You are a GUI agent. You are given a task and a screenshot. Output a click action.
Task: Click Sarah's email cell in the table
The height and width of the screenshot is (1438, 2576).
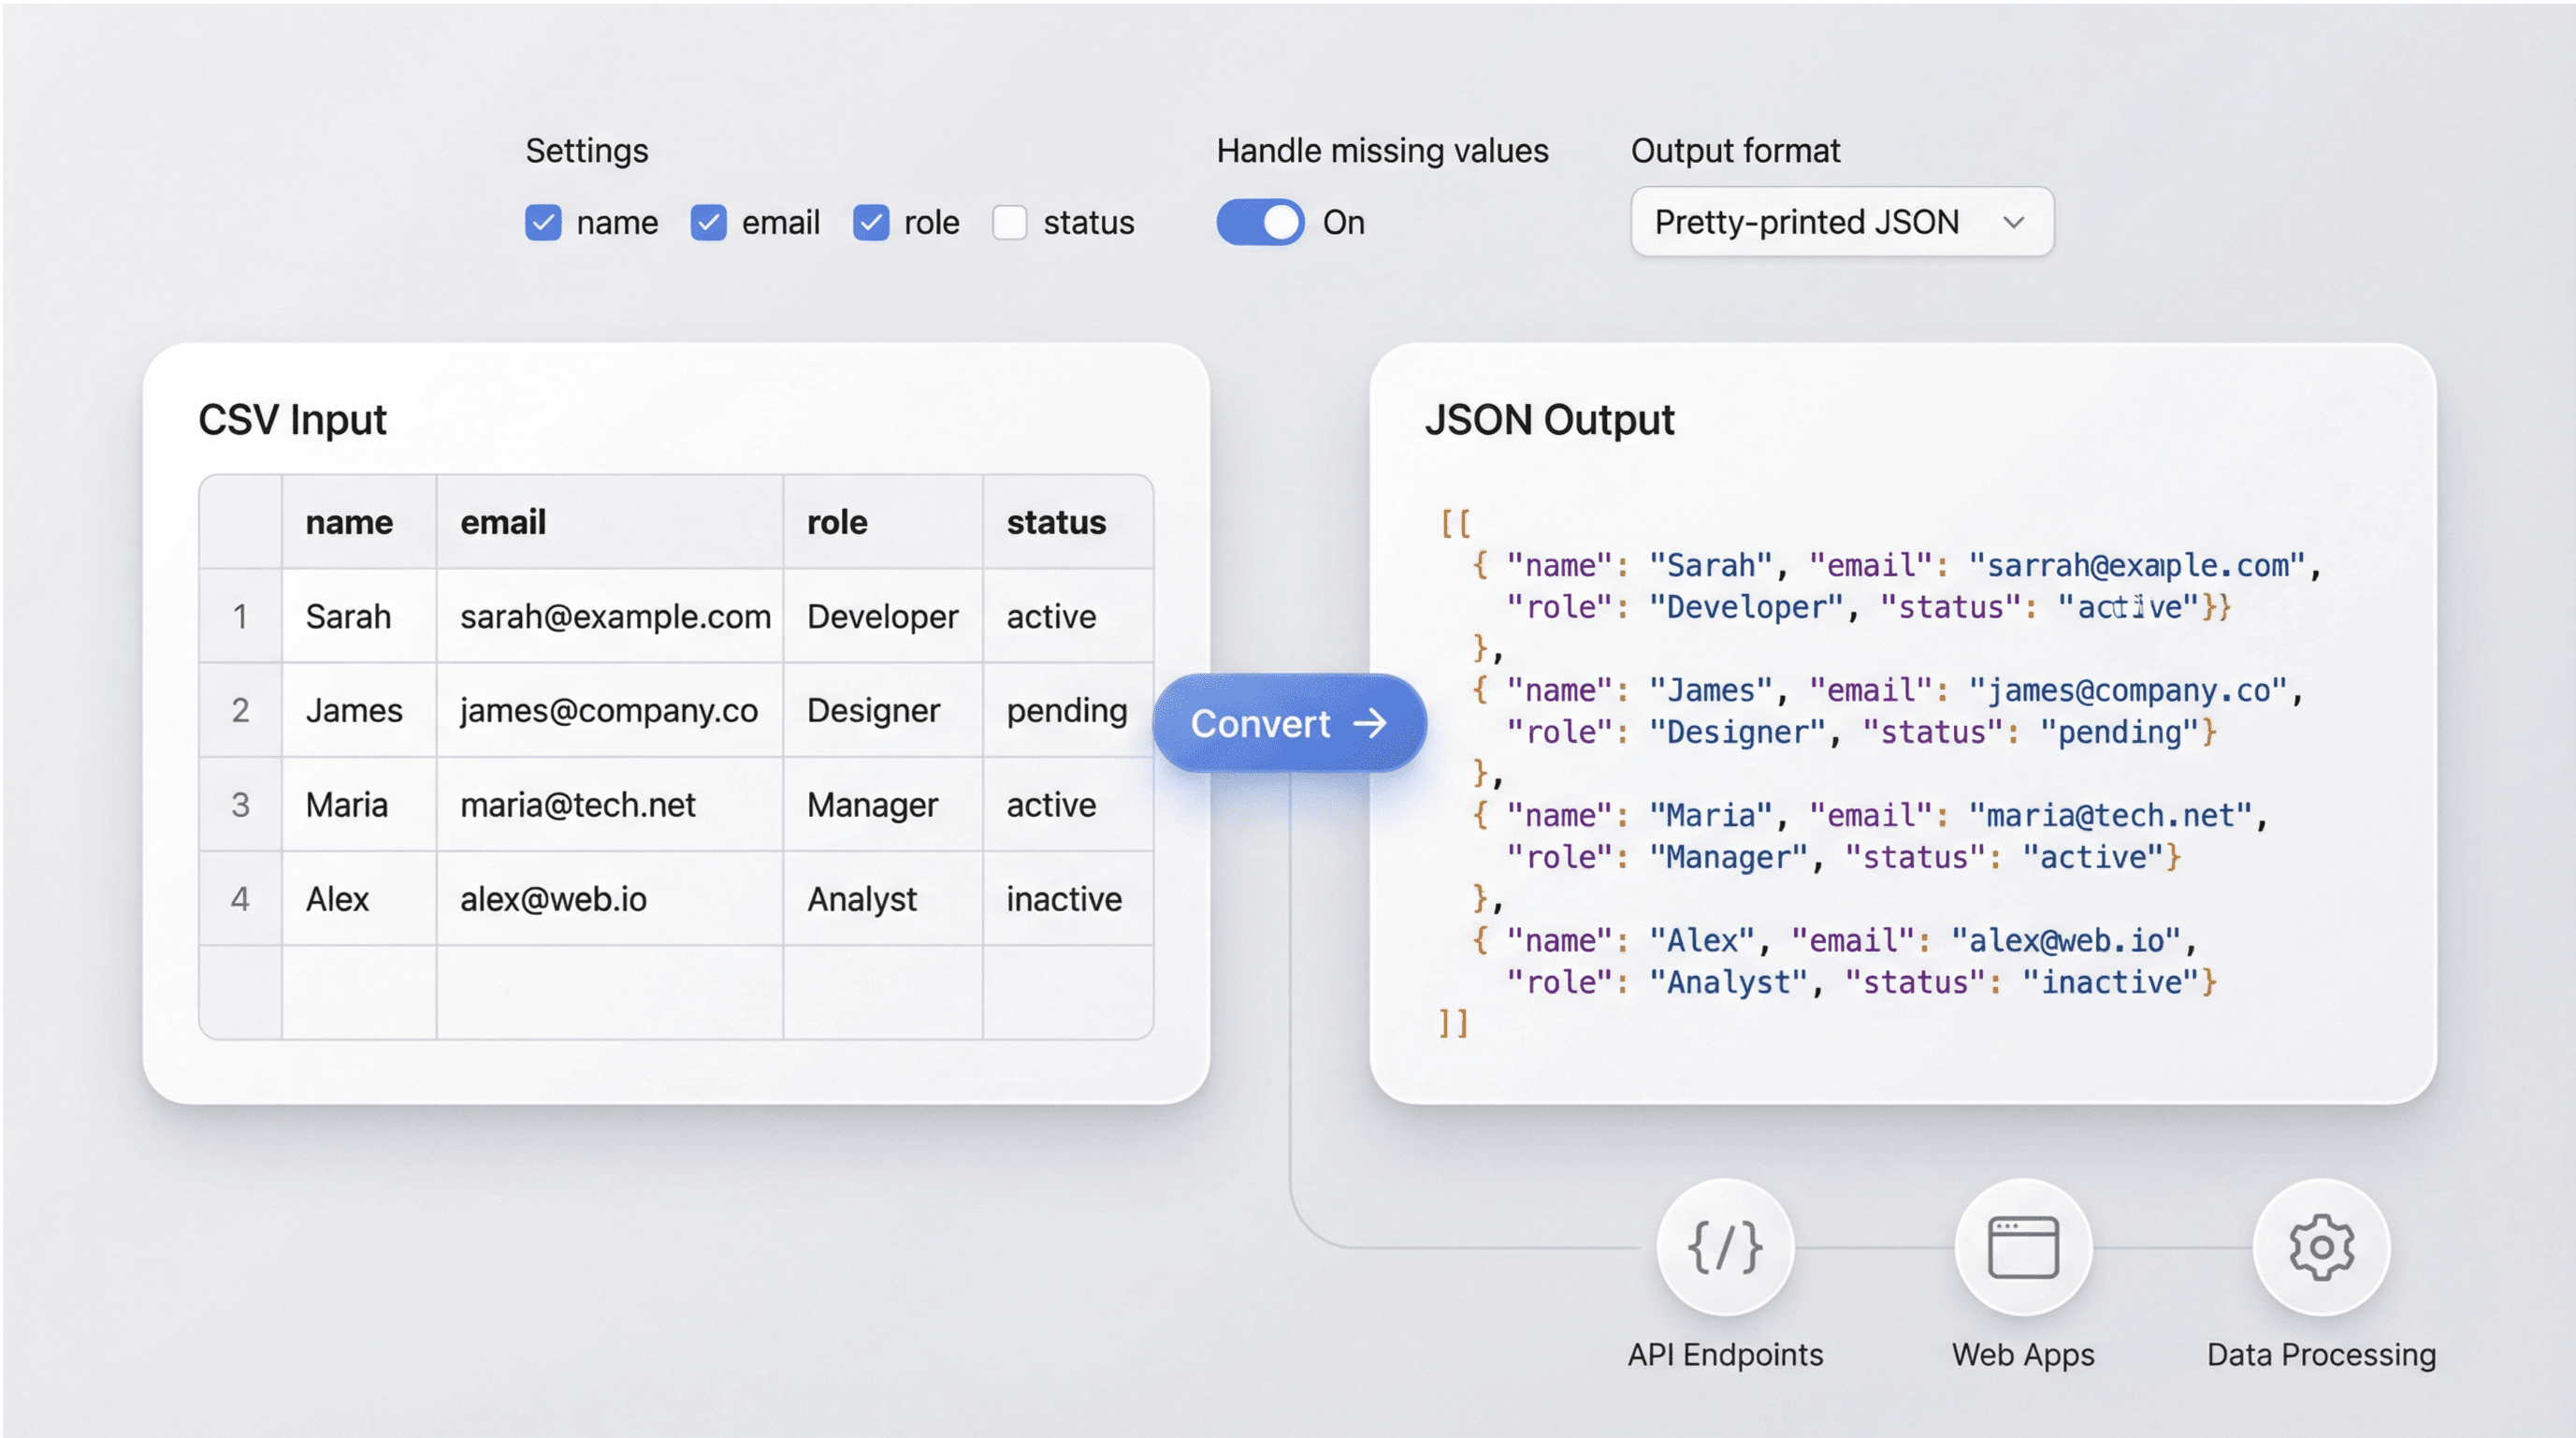[612, 616]
